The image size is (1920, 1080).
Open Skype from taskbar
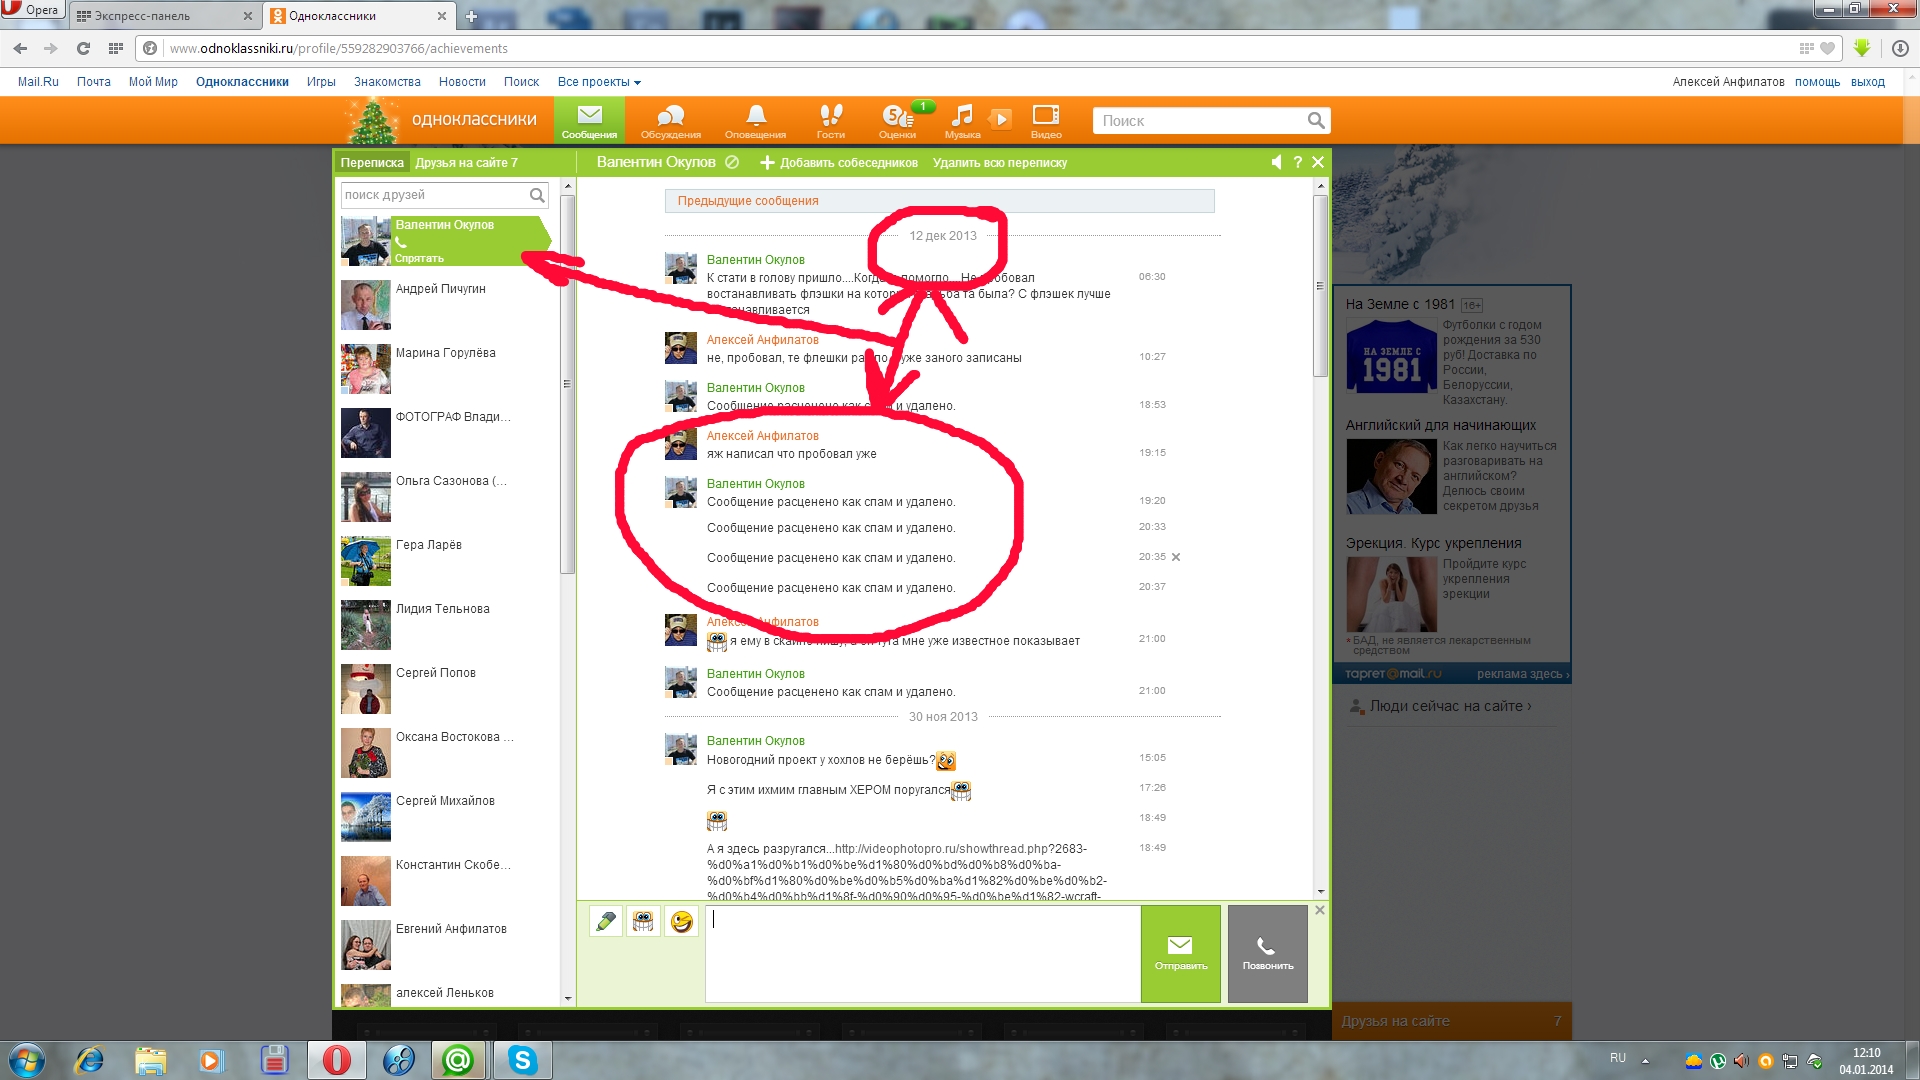(x=523, y=1059)
